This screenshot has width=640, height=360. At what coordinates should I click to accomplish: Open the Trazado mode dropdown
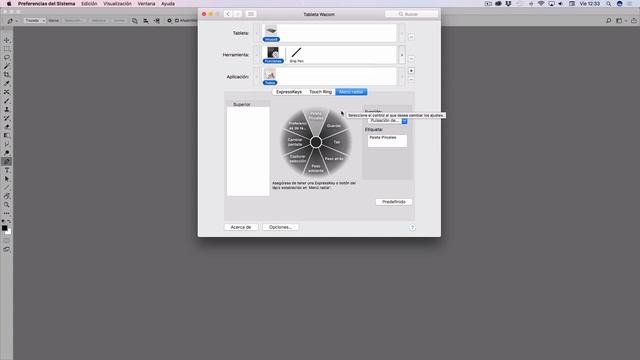(34, 20)
